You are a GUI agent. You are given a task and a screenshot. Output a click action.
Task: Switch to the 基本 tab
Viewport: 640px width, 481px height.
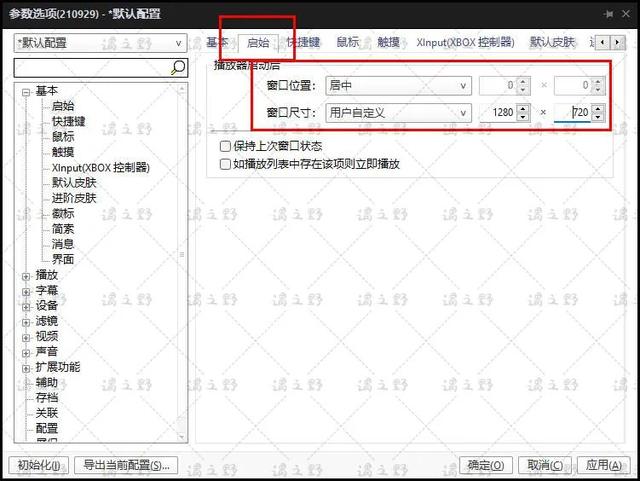tap(217, 42)
